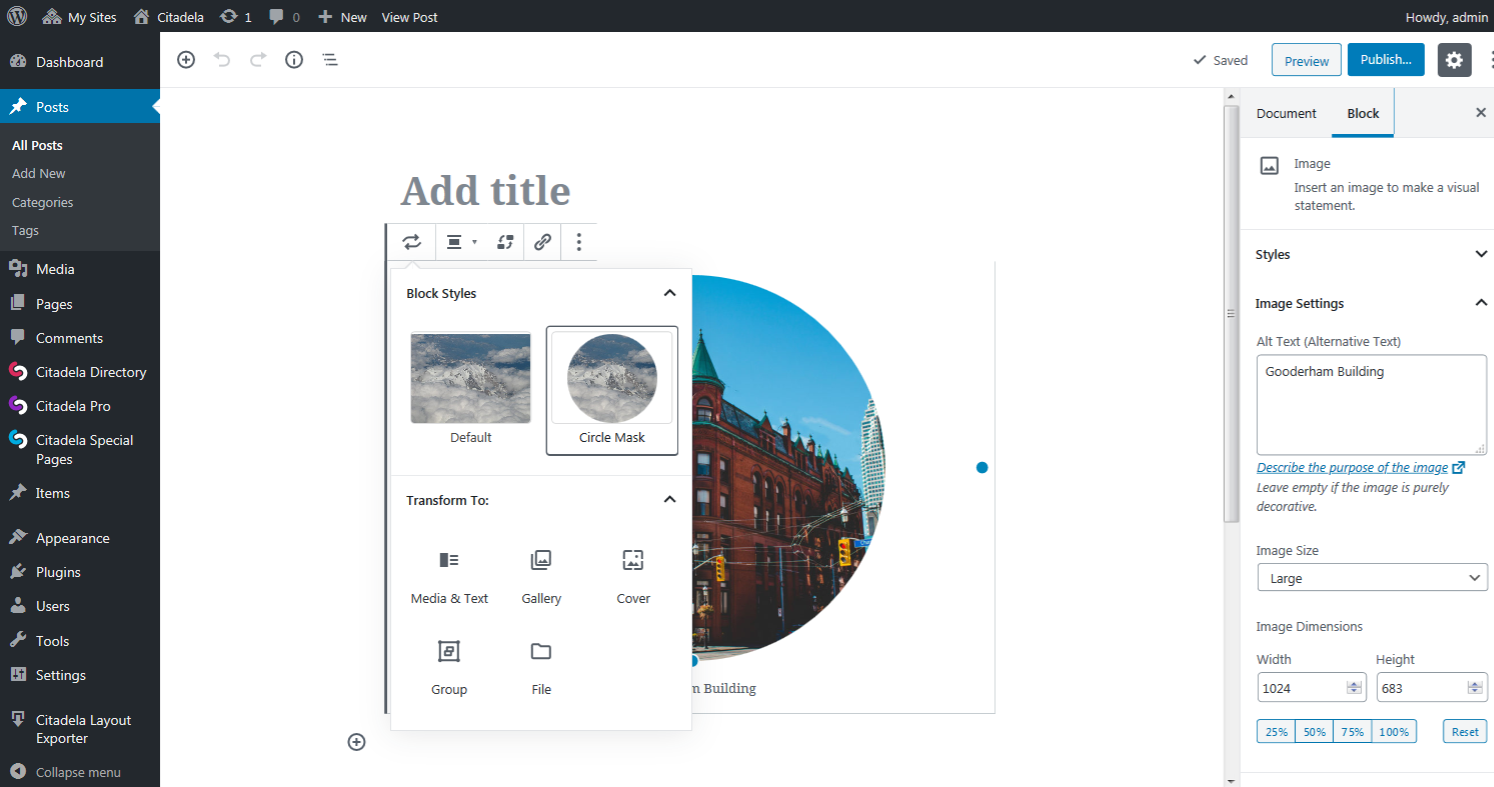Click the Alt Text input field
Screen dimensions: 1494x787
pyautogui.click(x=1371, y=404)
